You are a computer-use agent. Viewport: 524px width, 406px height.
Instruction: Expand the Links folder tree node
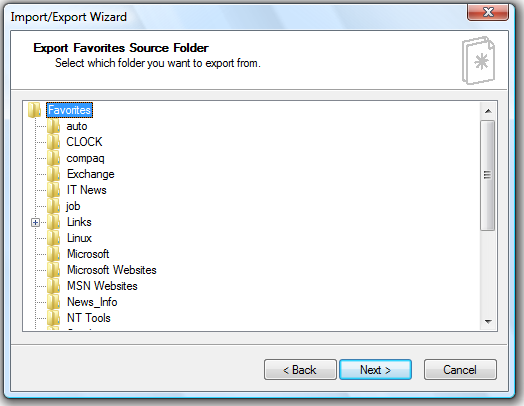click(x=35, y=223)
